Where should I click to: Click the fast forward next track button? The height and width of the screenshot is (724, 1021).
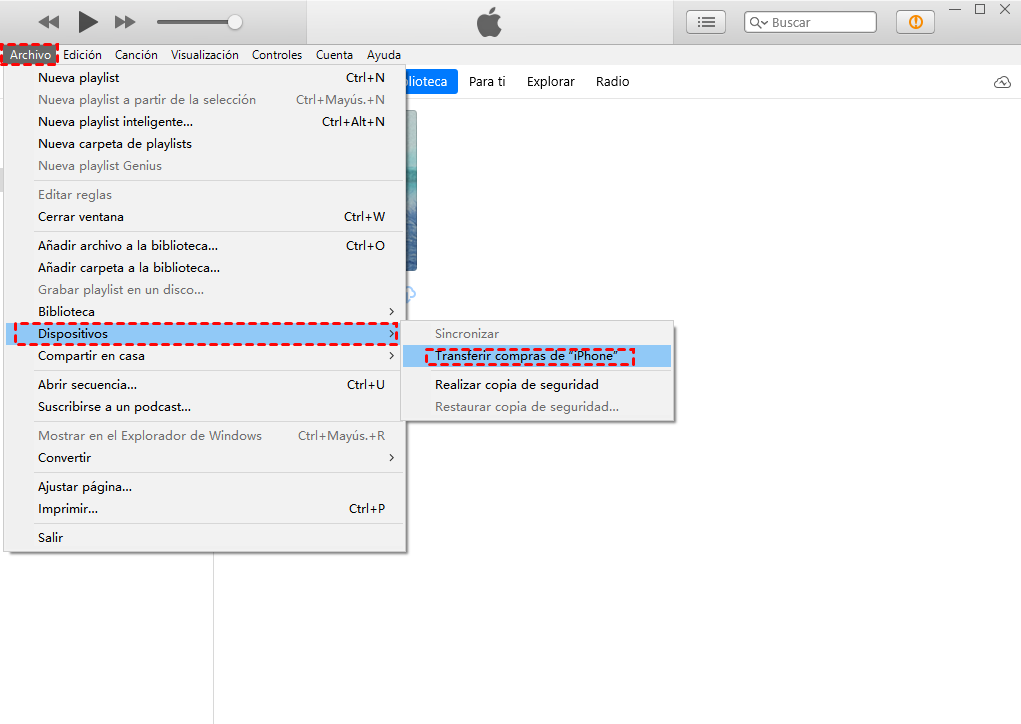coord(125,22)
